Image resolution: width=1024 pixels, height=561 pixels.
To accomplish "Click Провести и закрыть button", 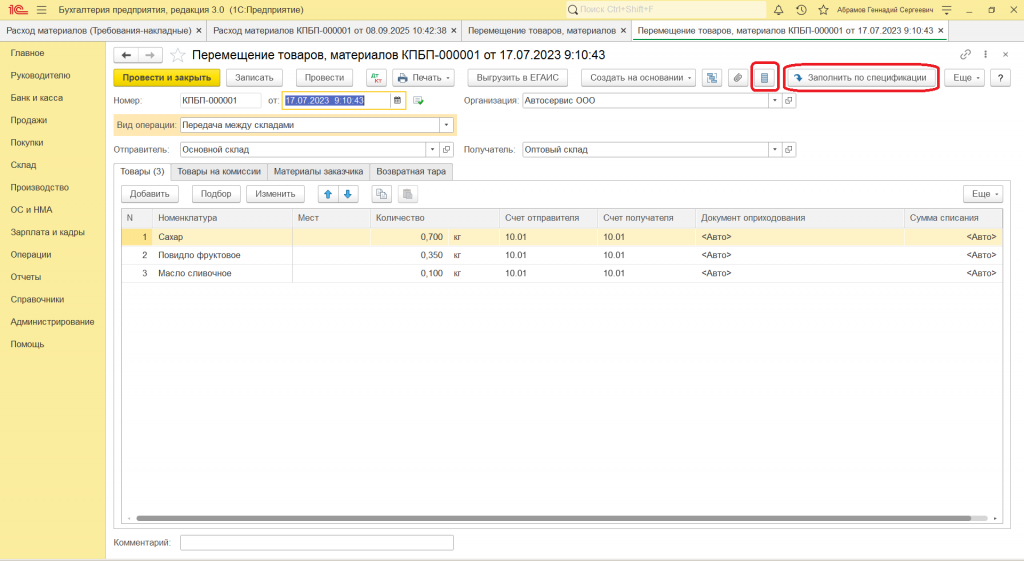I will pos(166,78).
